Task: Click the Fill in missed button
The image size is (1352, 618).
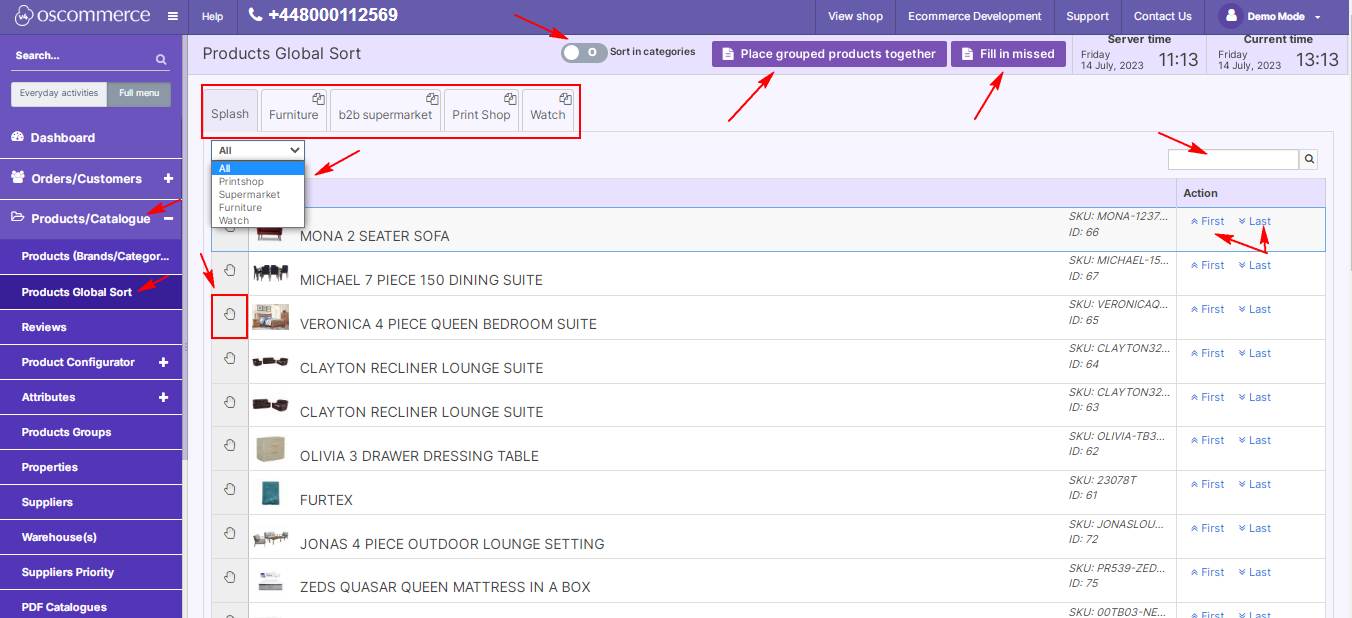Action: [1008, 54]
